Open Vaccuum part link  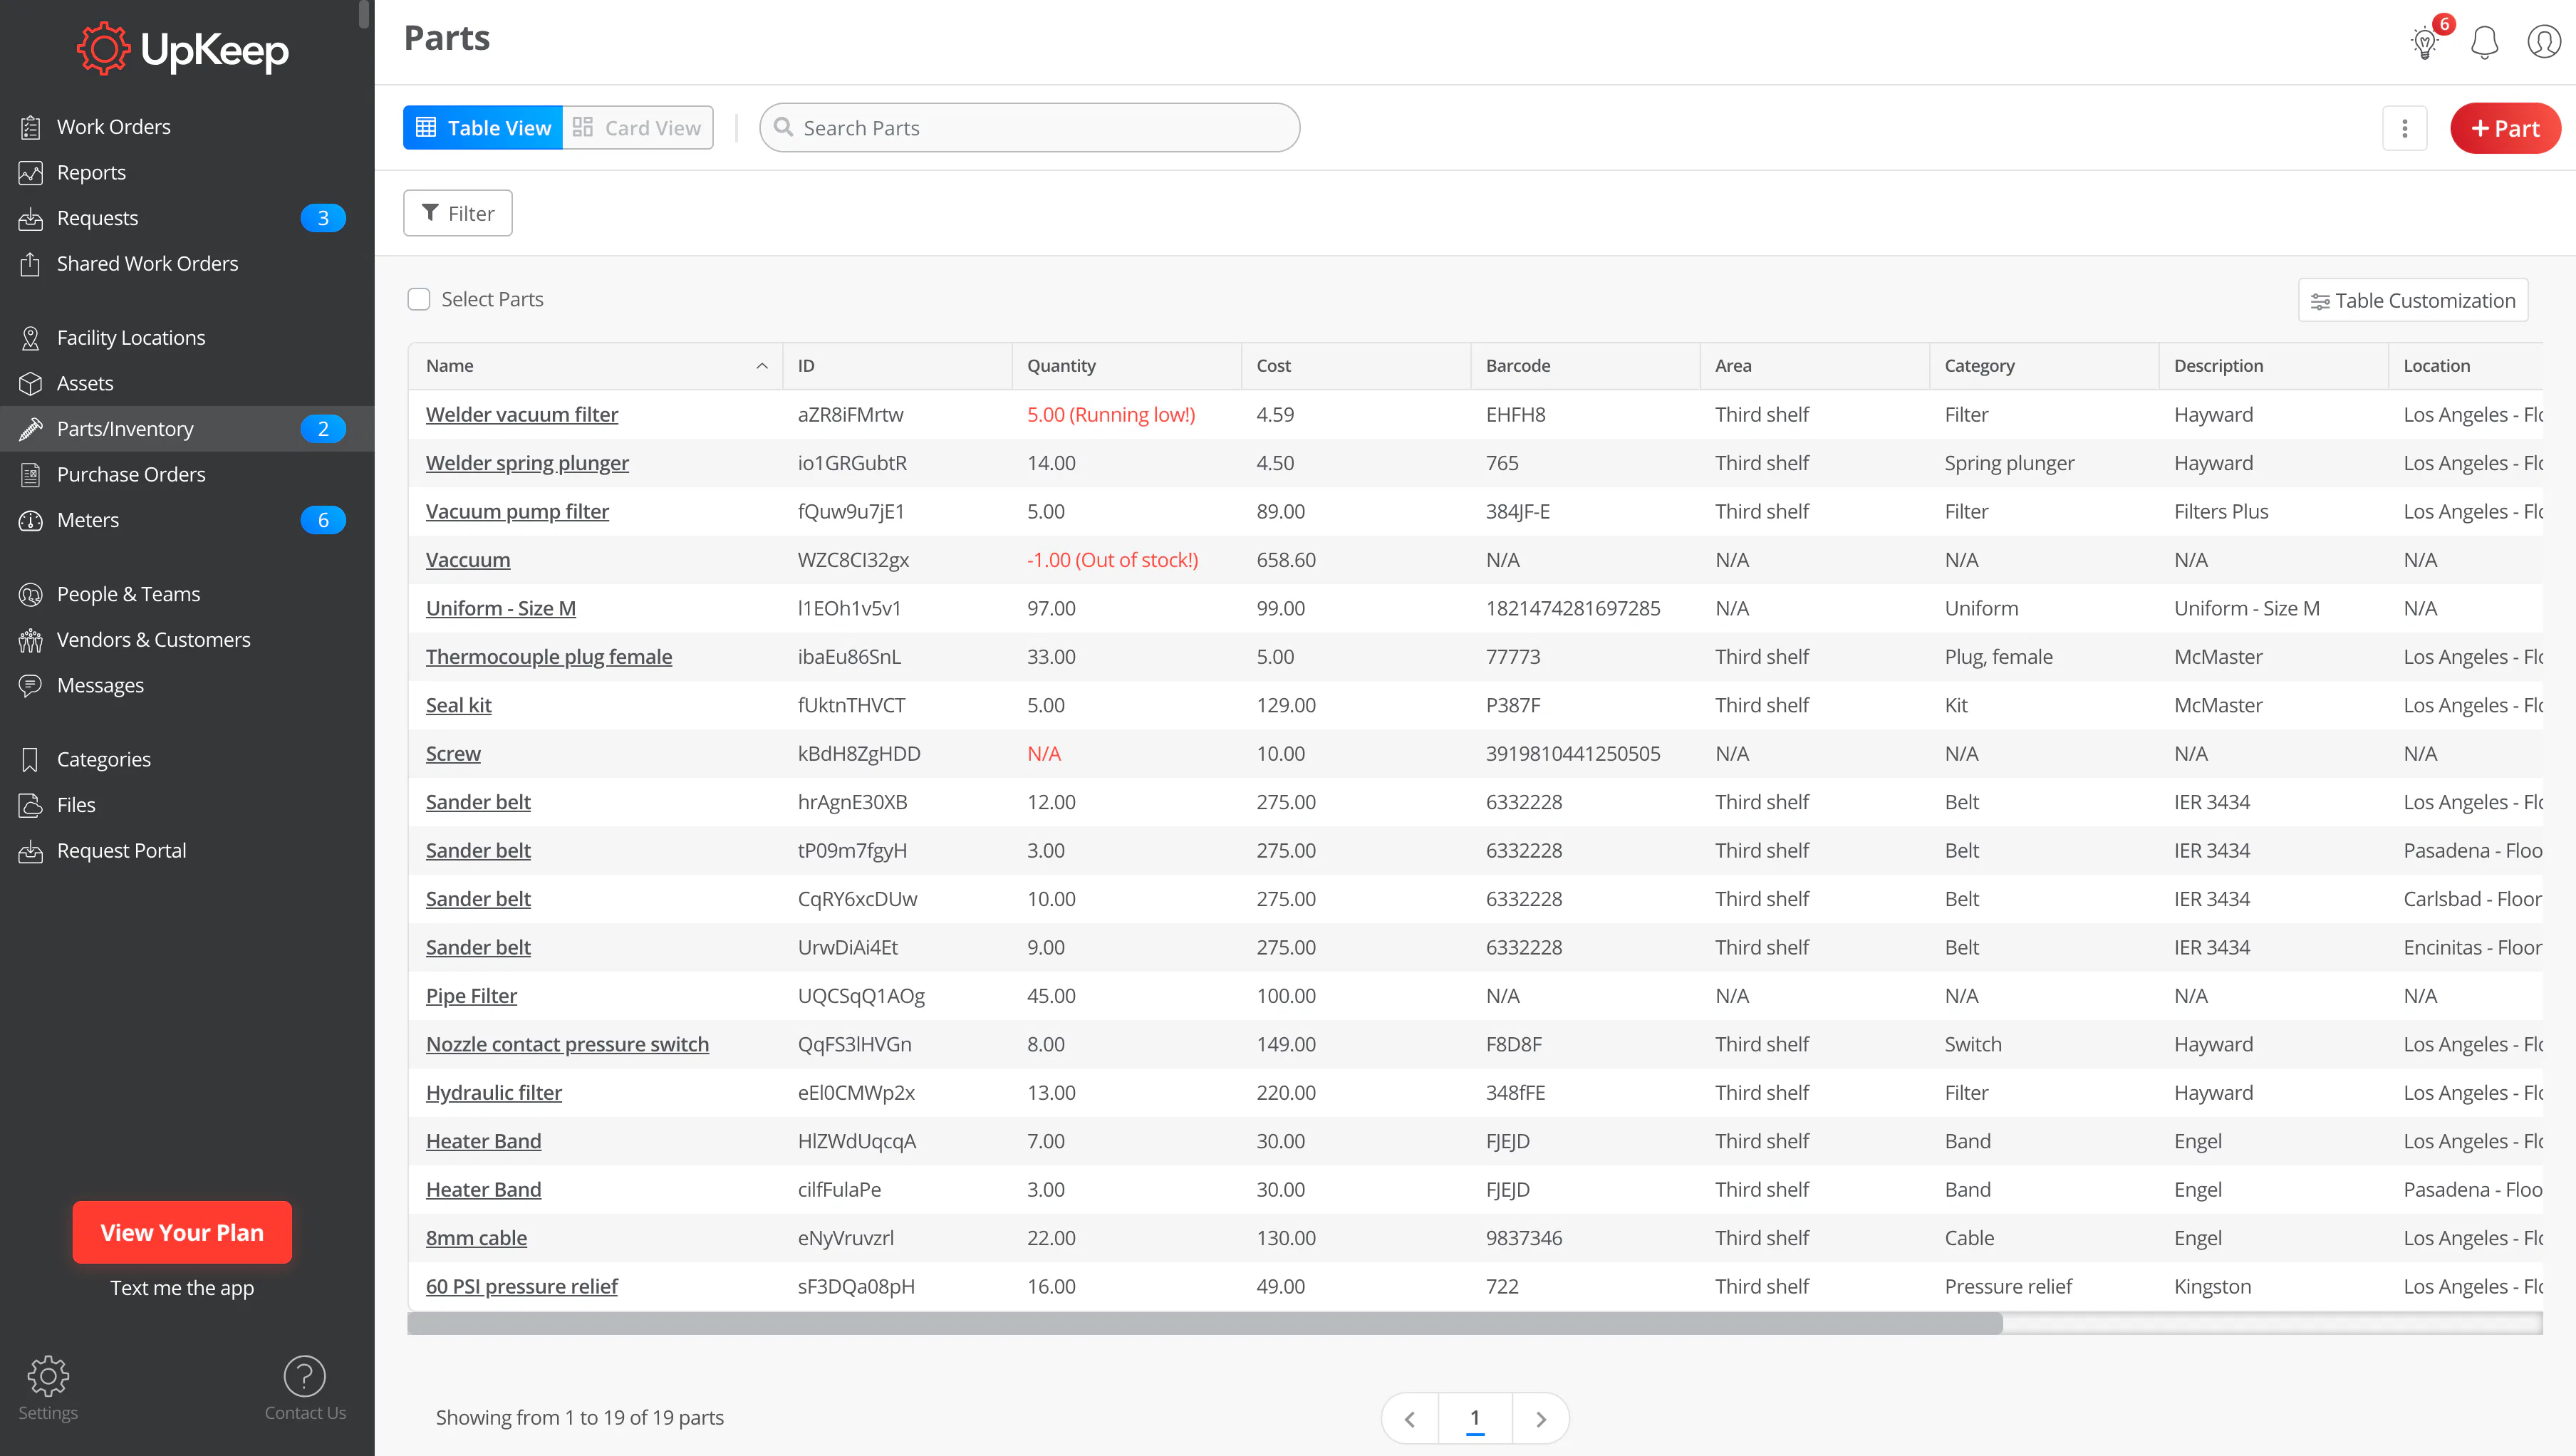pos(468,560)
